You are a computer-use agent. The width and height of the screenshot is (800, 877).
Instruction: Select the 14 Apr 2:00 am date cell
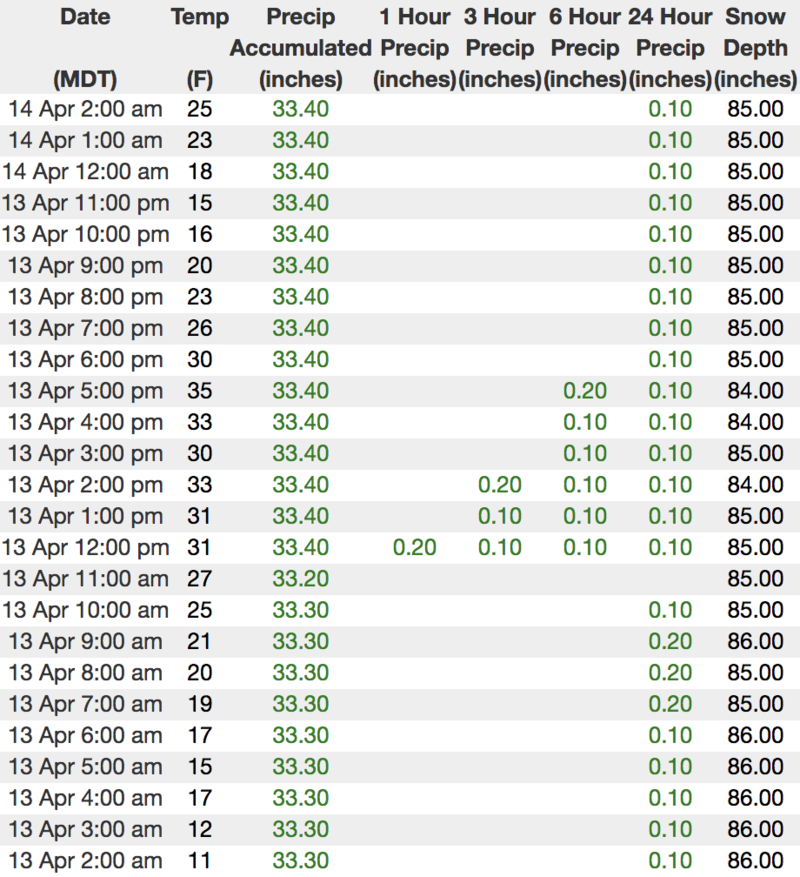point(84,109)
